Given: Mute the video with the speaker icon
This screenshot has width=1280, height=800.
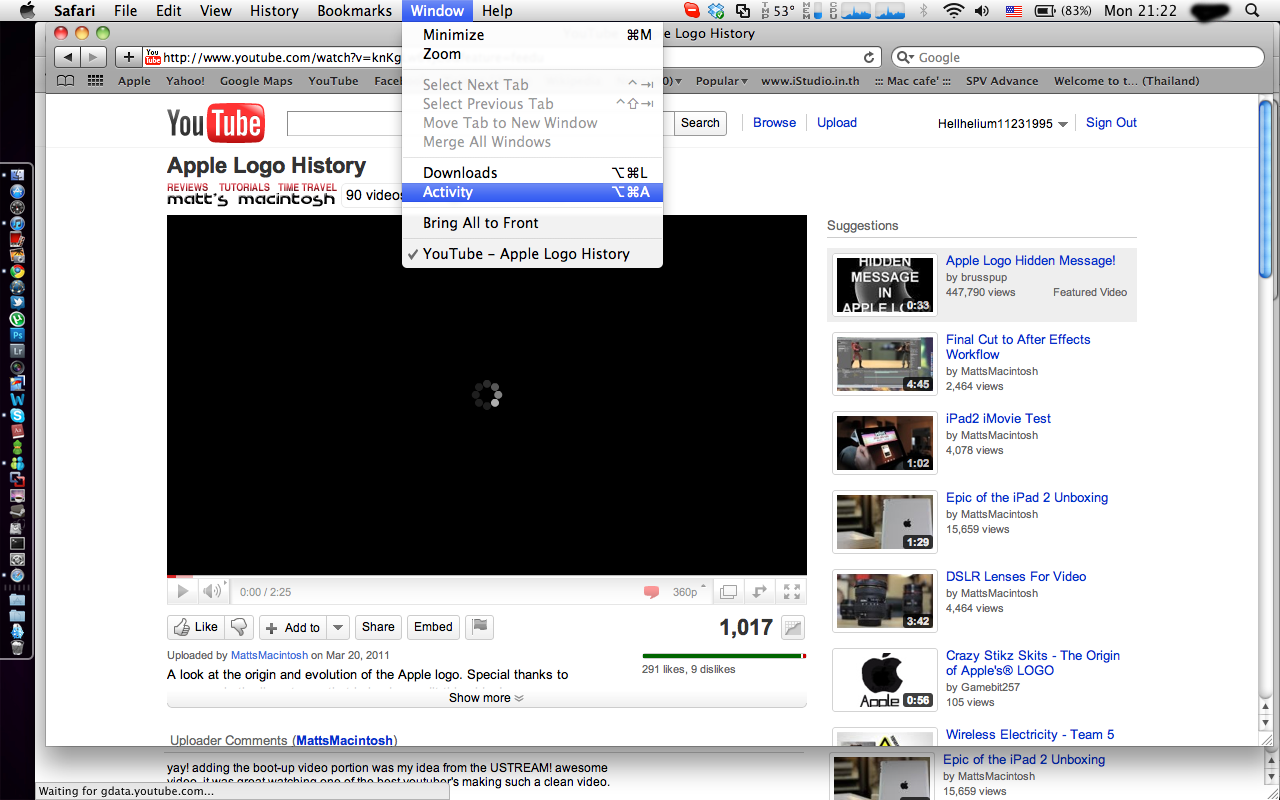Looking at the screenshot, I should click(x=212, y=592).
